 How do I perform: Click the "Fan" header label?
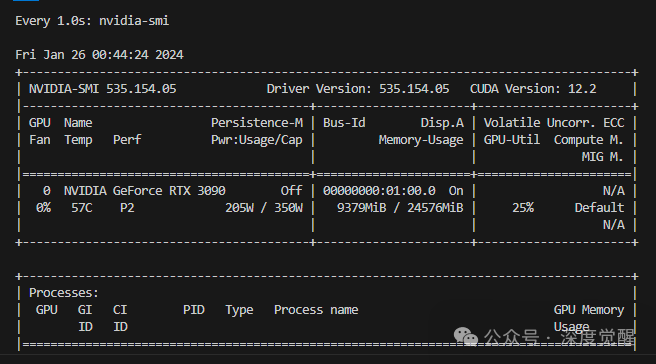coord(39,140)
